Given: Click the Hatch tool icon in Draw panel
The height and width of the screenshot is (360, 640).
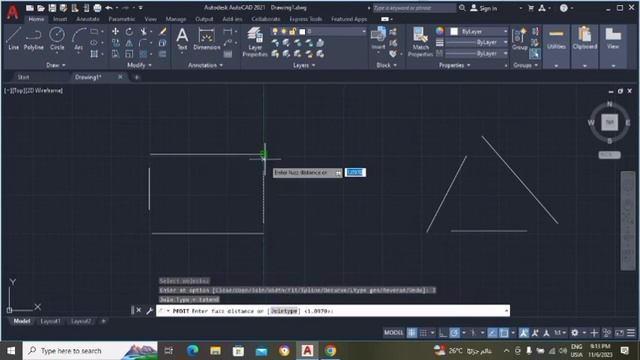Looking at the screenshot, I should pyautogui.click(x=94, y=54).
